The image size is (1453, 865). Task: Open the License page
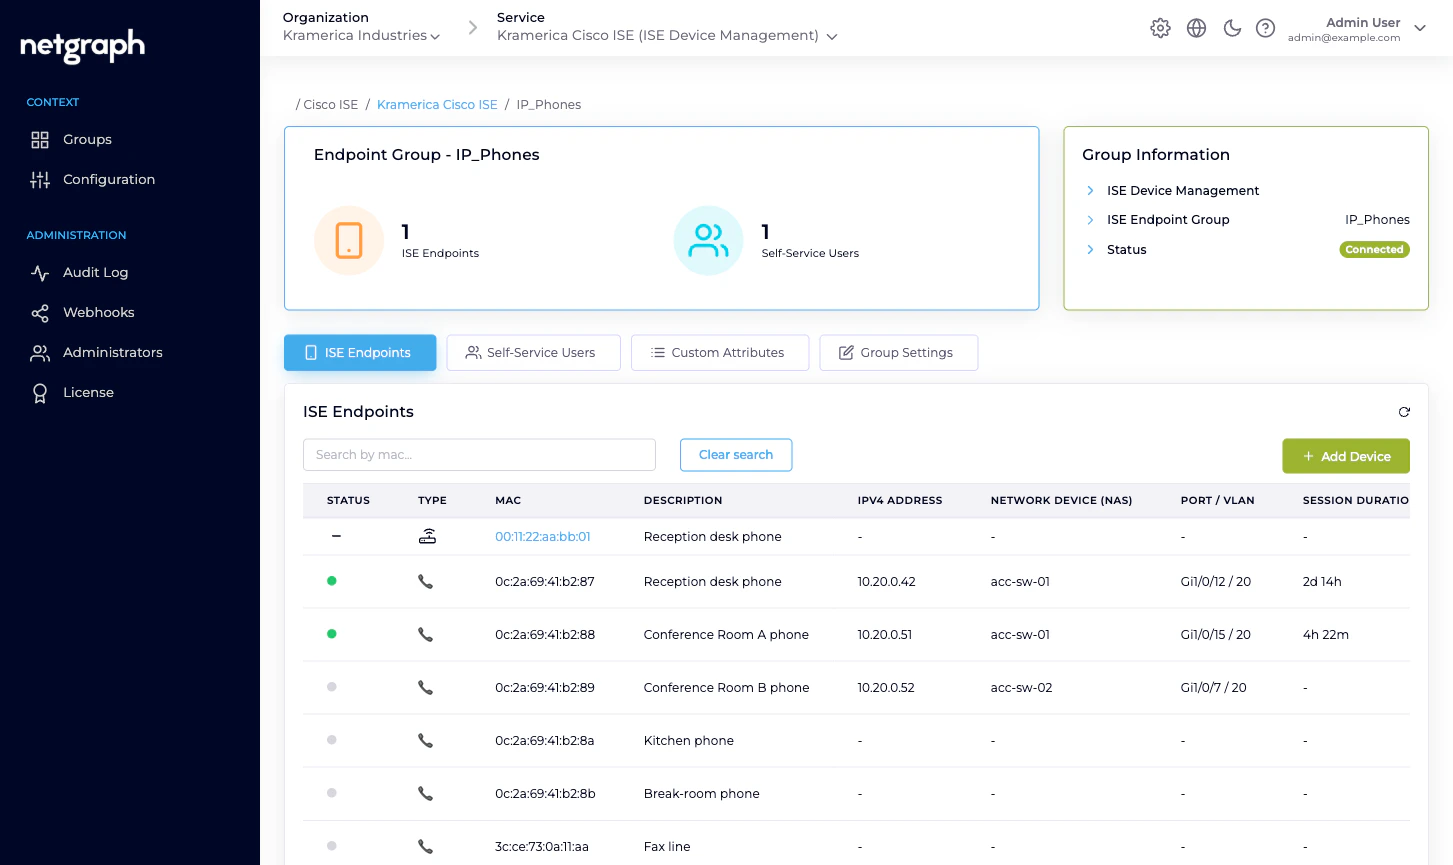(x=88, y=392)
